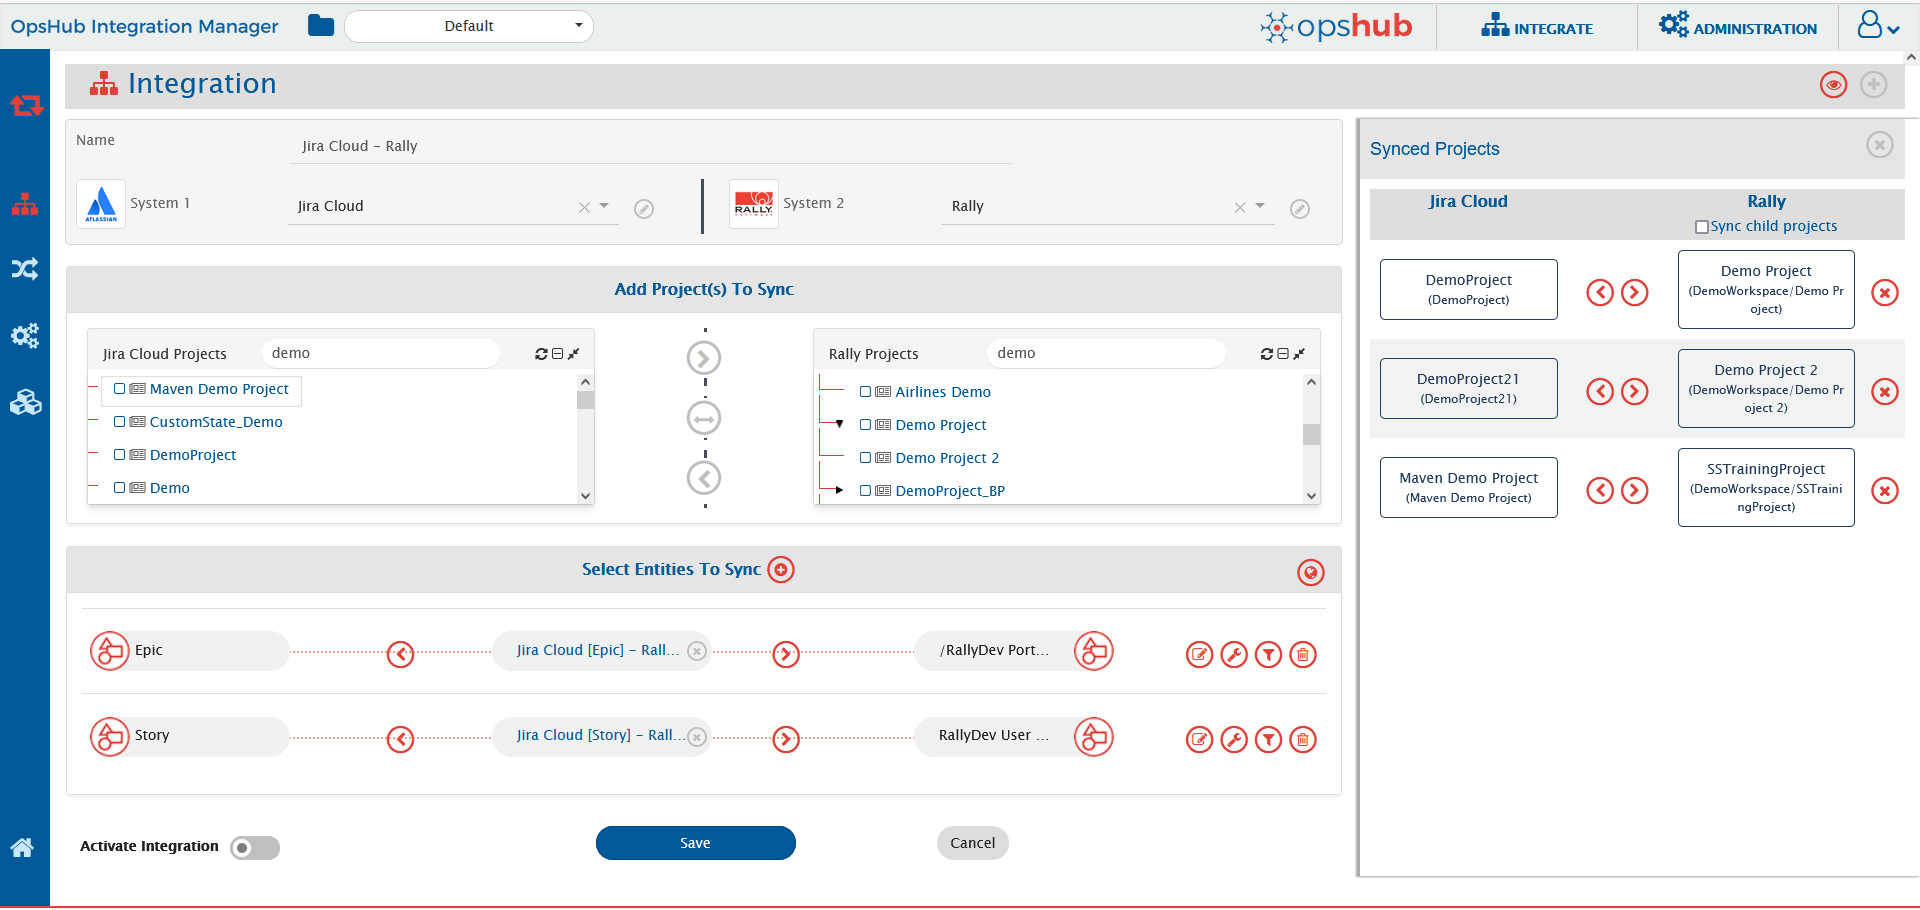Open the System 2 Rally dropdown

pos(1260,206)
